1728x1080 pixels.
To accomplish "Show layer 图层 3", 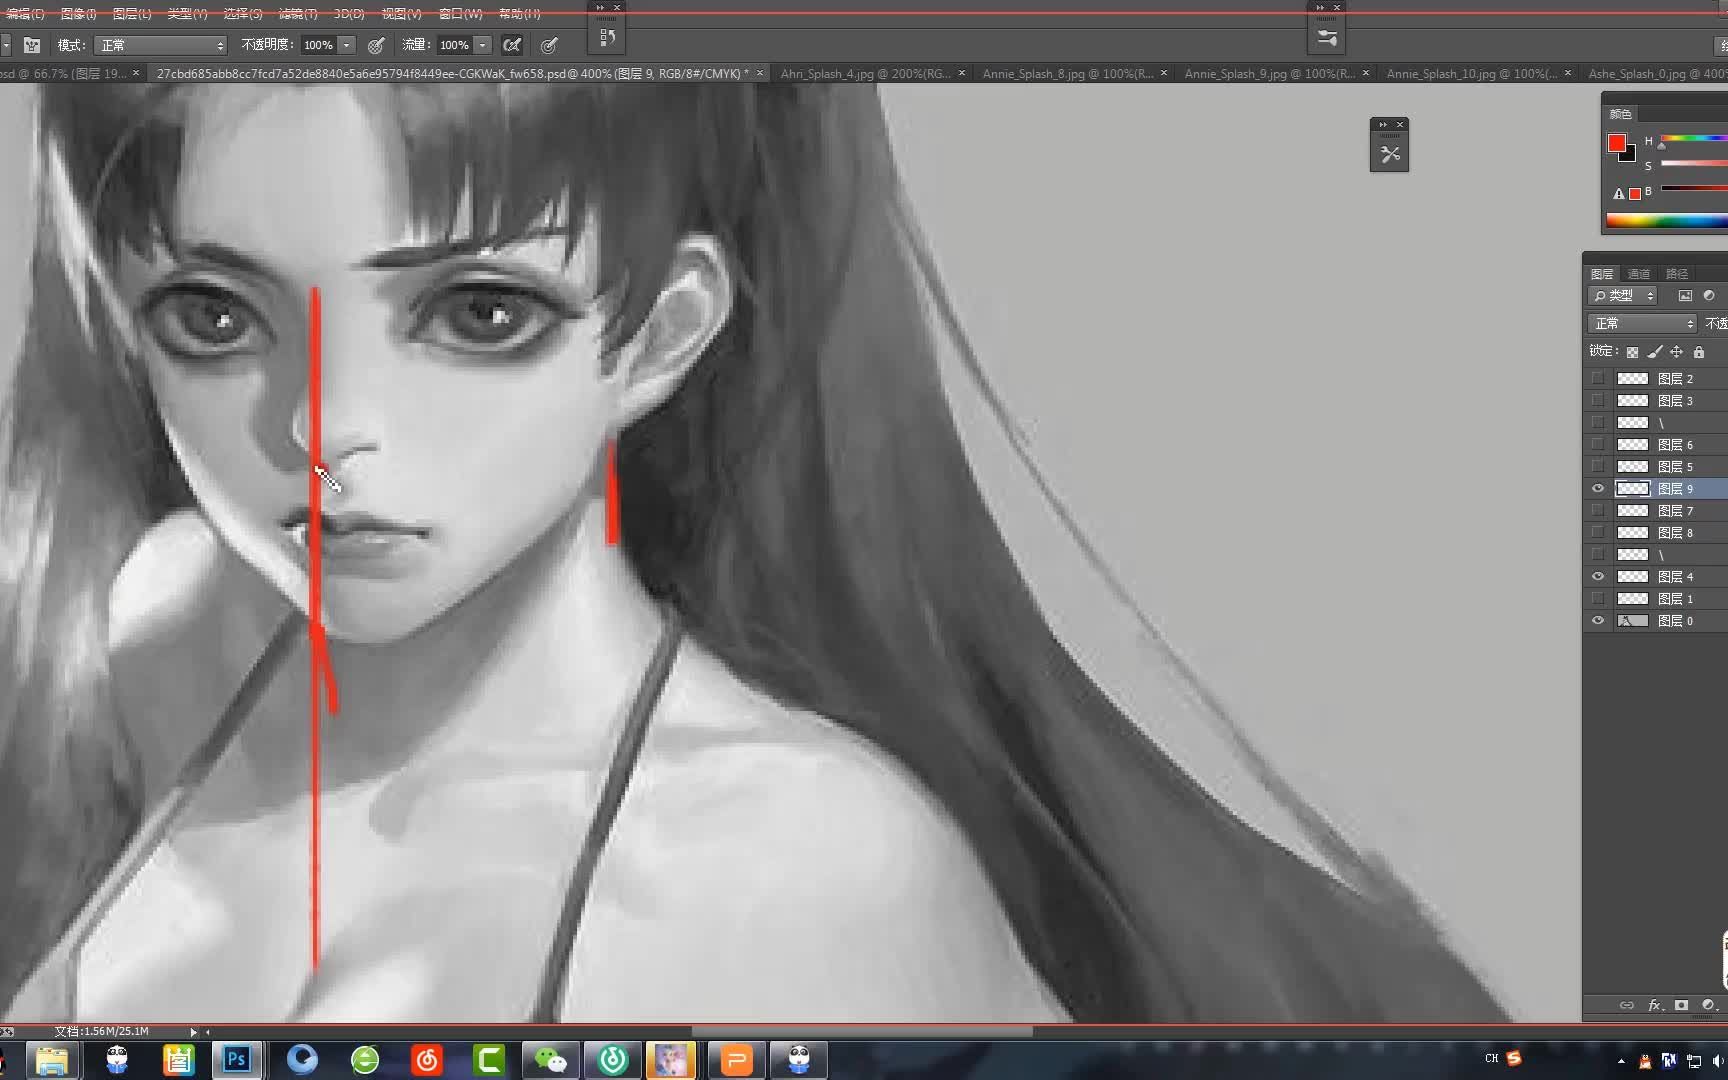I will pos(1598,401).
